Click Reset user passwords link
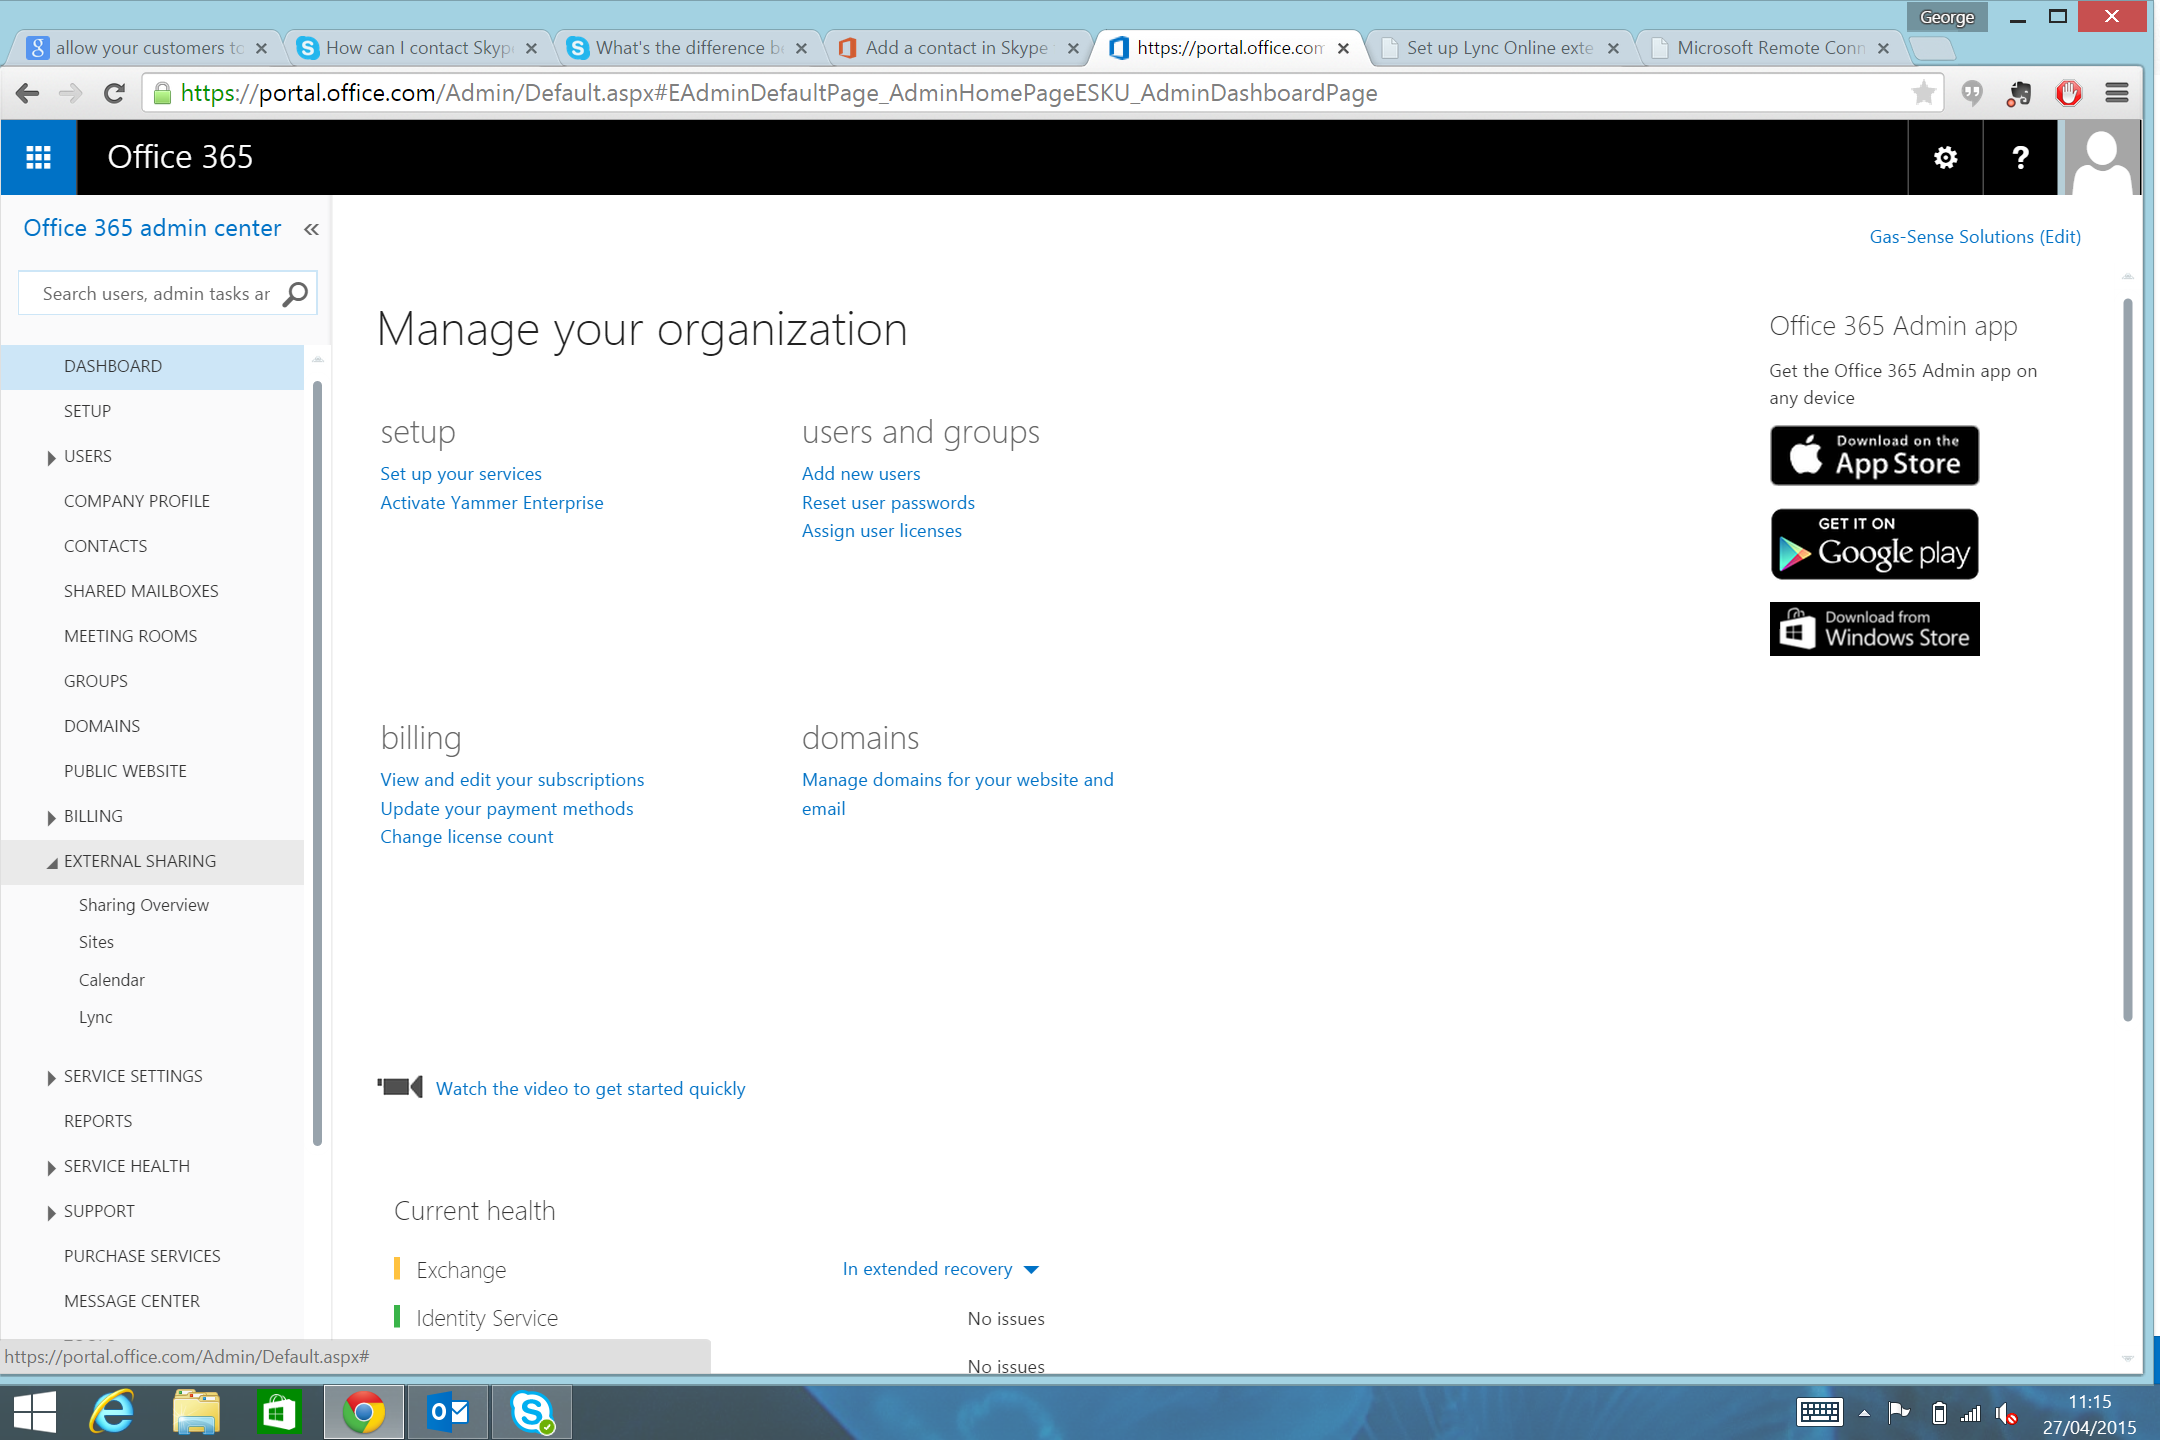The image size is (2160, 1440). [x=888, y=503]
